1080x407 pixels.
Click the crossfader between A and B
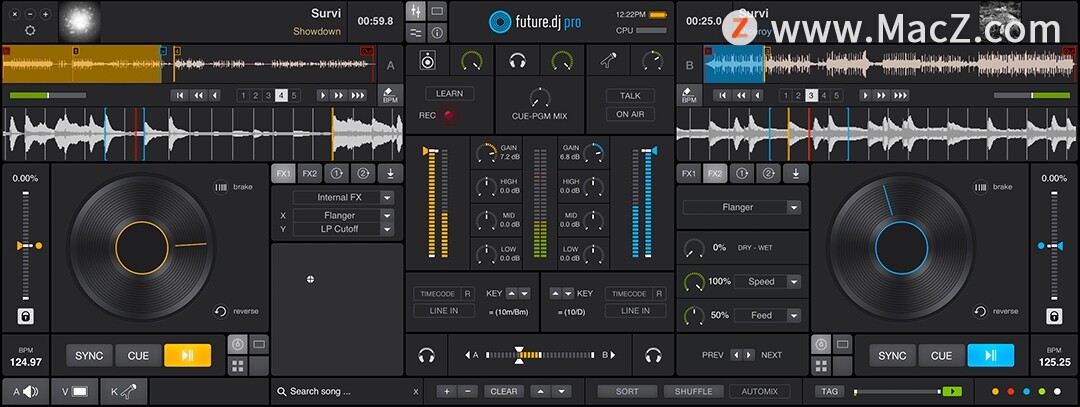click(x=539, y=355)
